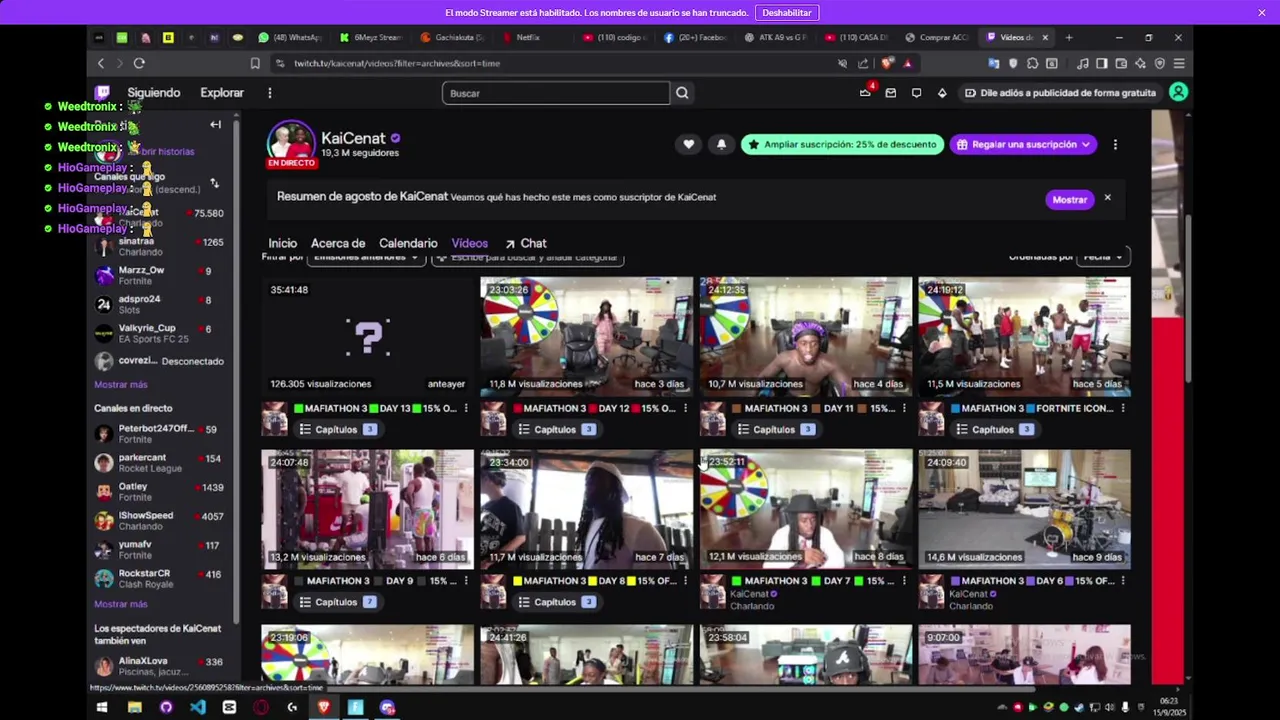The height and width of the screenshot is (720, 1280).
Task: Focus the Buscar search field
Action: pos(556,93)
